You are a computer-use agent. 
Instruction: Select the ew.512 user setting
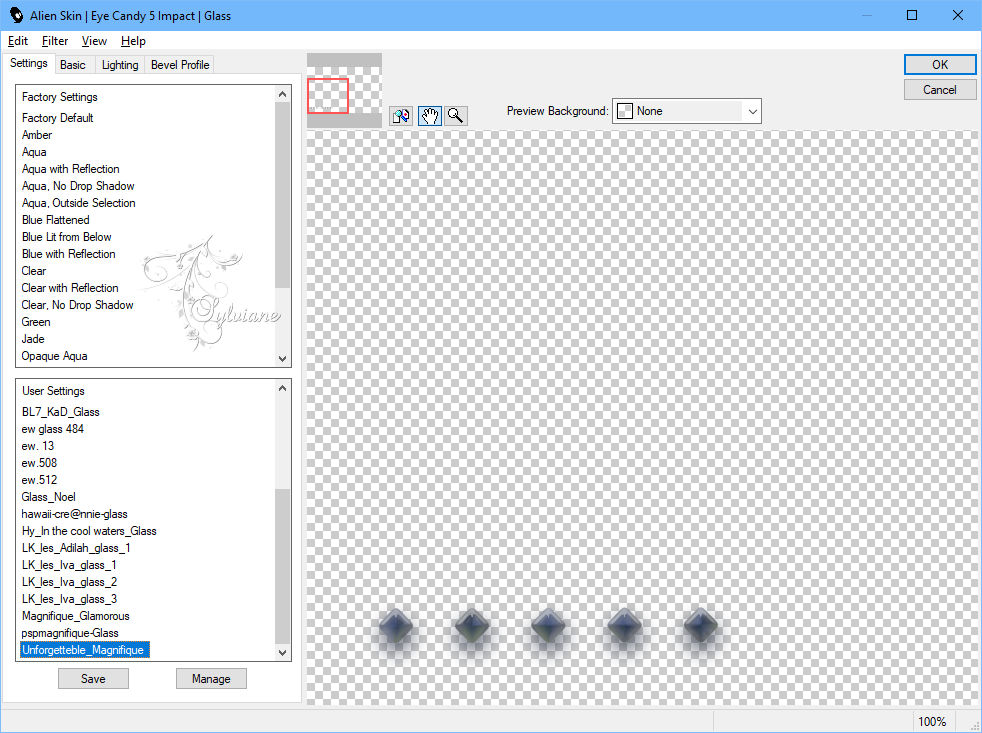[39, 479]
